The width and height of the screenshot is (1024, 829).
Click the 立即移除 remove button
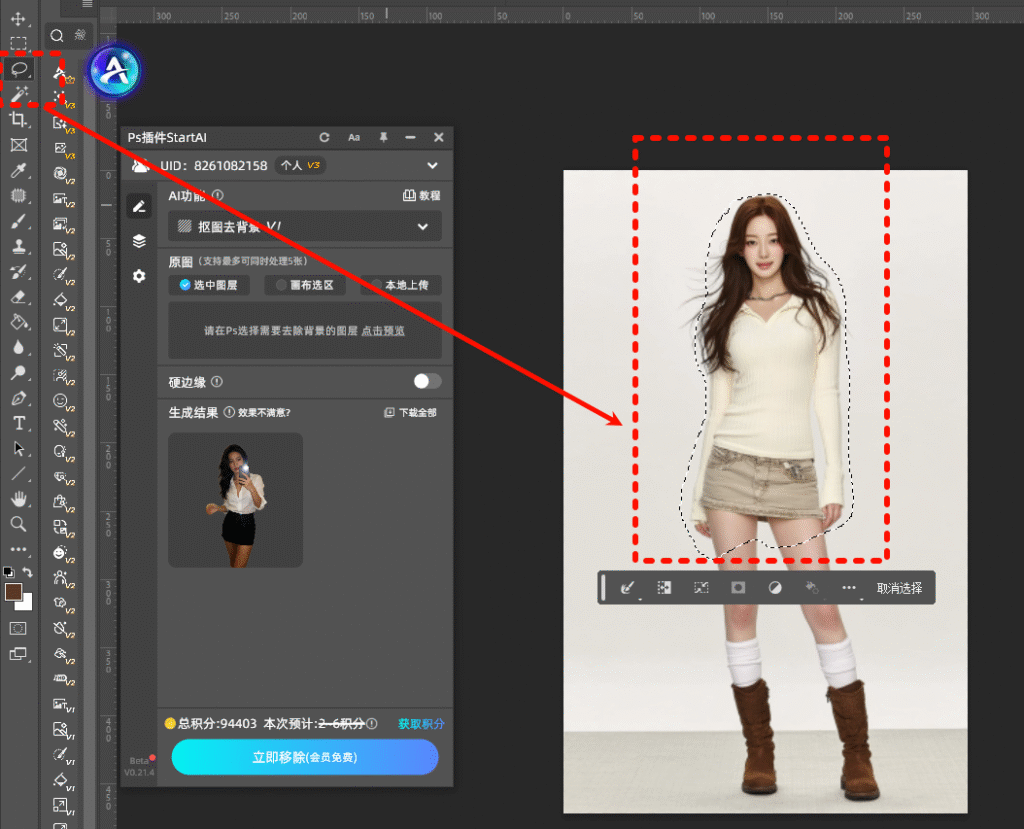pyautogui.click(x=304, y=757)
